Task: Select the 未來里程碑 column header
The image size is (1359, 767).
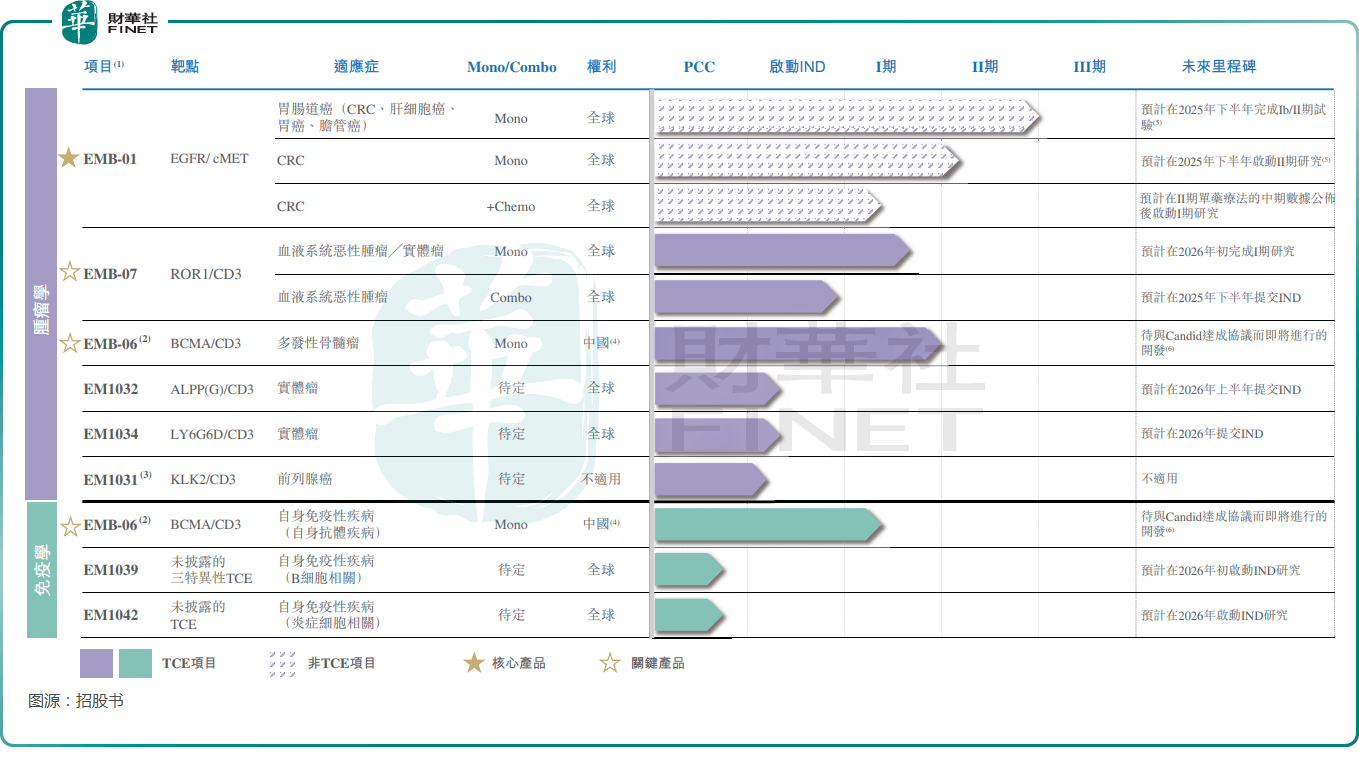Action: (1218, 66)
